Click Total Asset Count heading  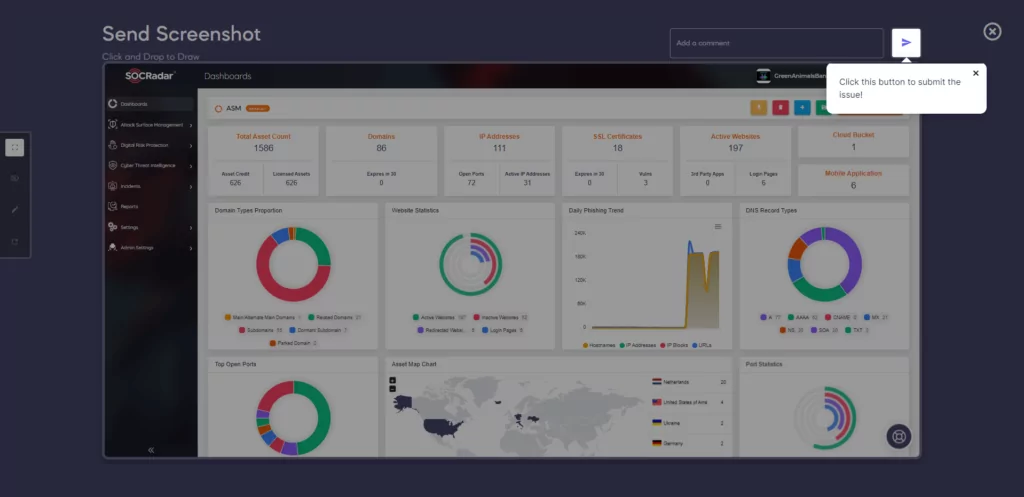point(263,136)
